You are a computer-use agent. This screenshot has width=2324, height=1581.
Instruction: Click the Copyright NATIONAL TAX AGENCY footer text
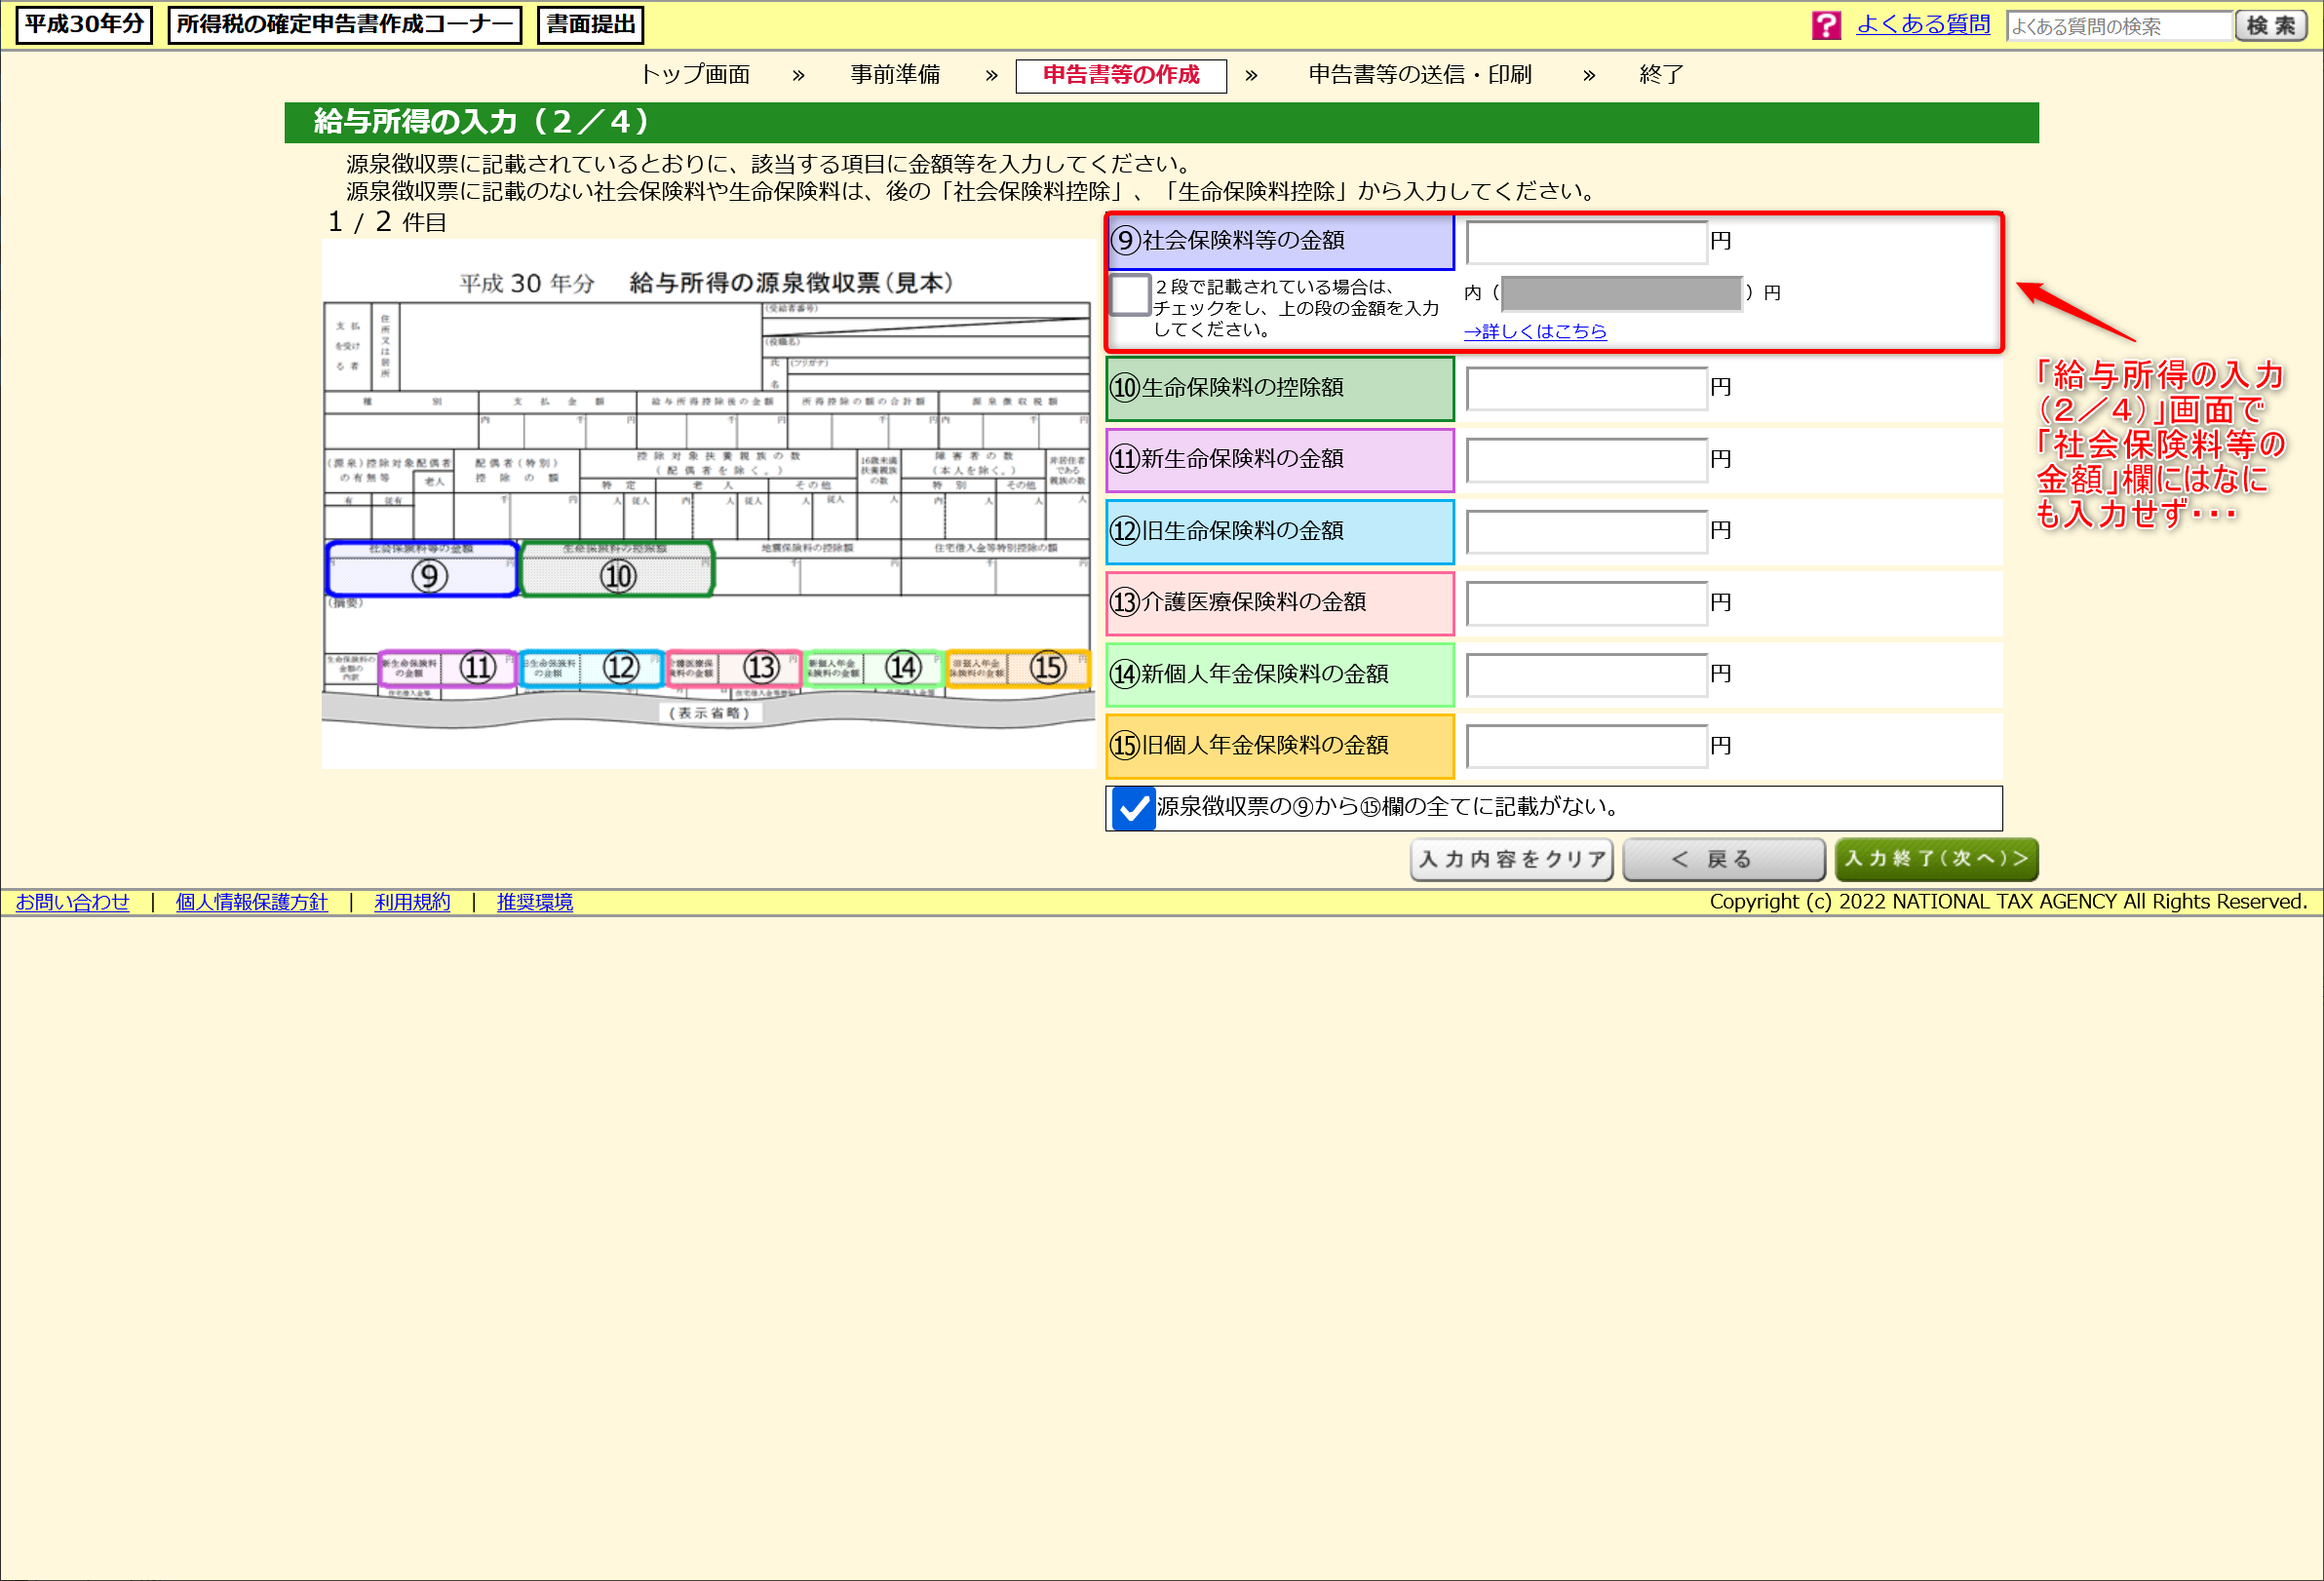coord(2008,902)
